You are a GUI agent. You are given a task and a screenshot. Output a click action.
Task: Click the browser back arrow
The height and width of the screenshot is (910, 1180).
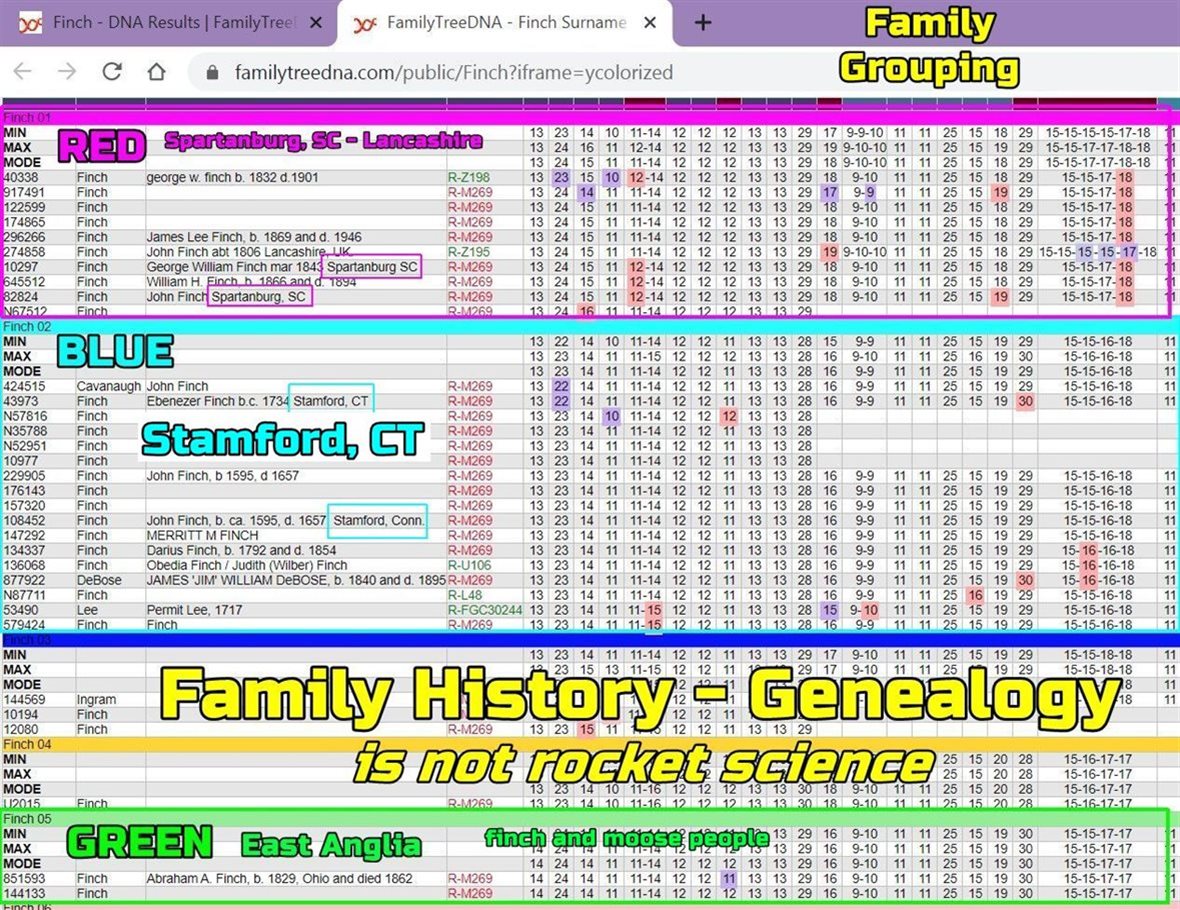point(22,72)
